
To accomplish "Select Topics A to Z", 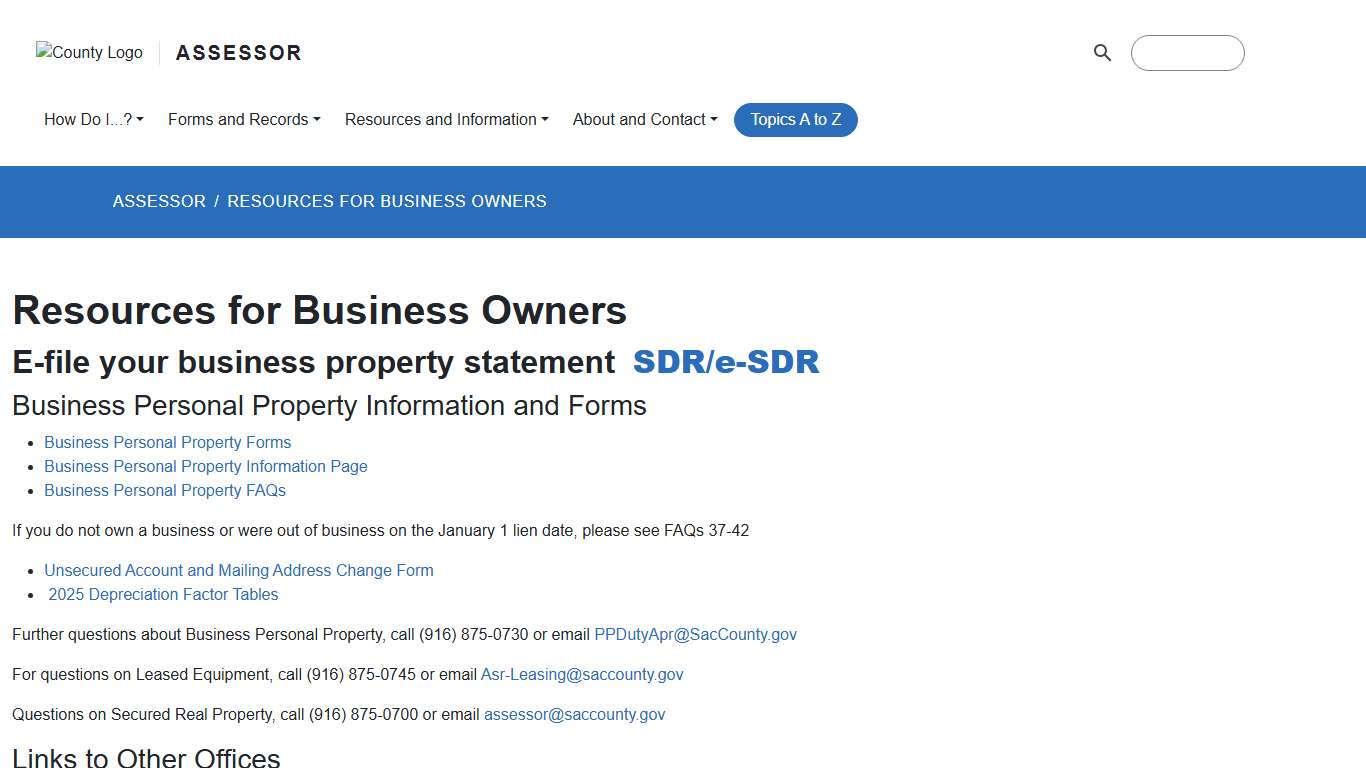I will pyautogui.click(x=795, y=119).
